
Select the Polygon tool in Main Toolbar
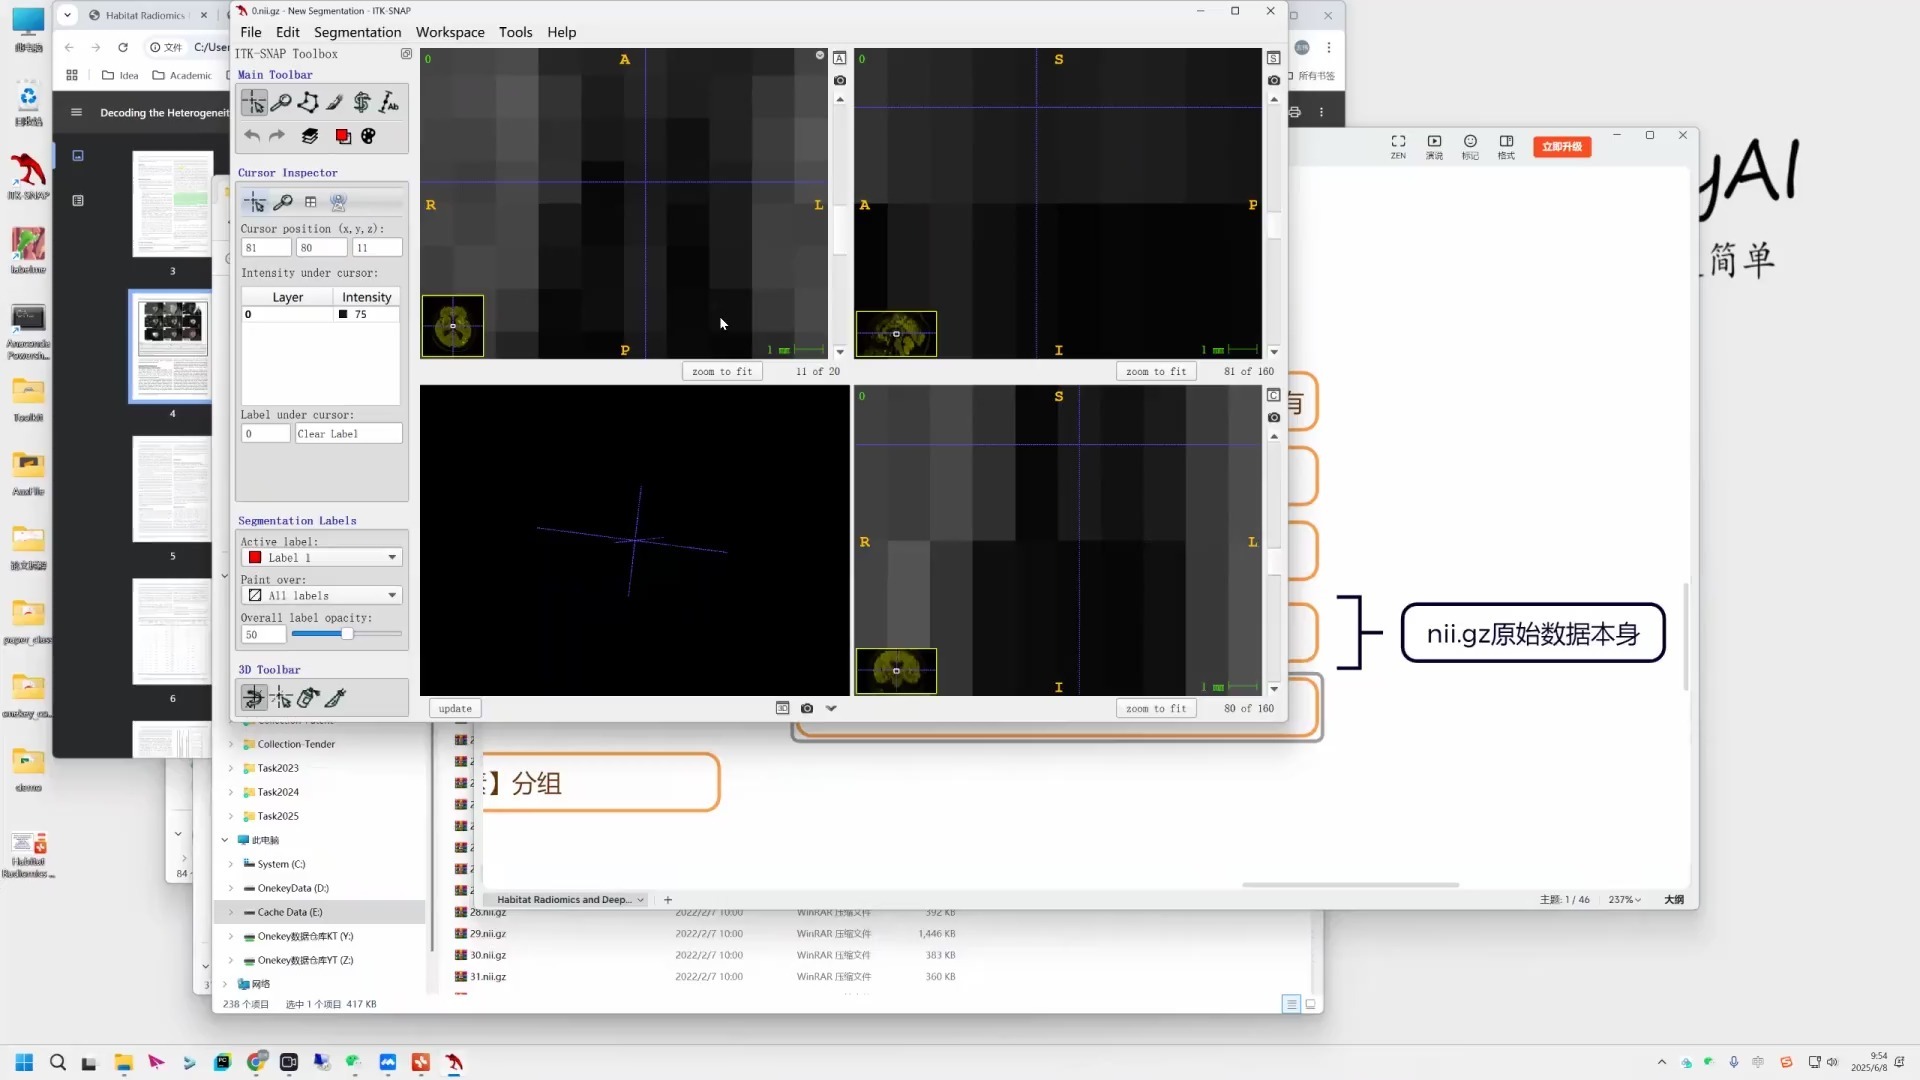click(308, 102)
